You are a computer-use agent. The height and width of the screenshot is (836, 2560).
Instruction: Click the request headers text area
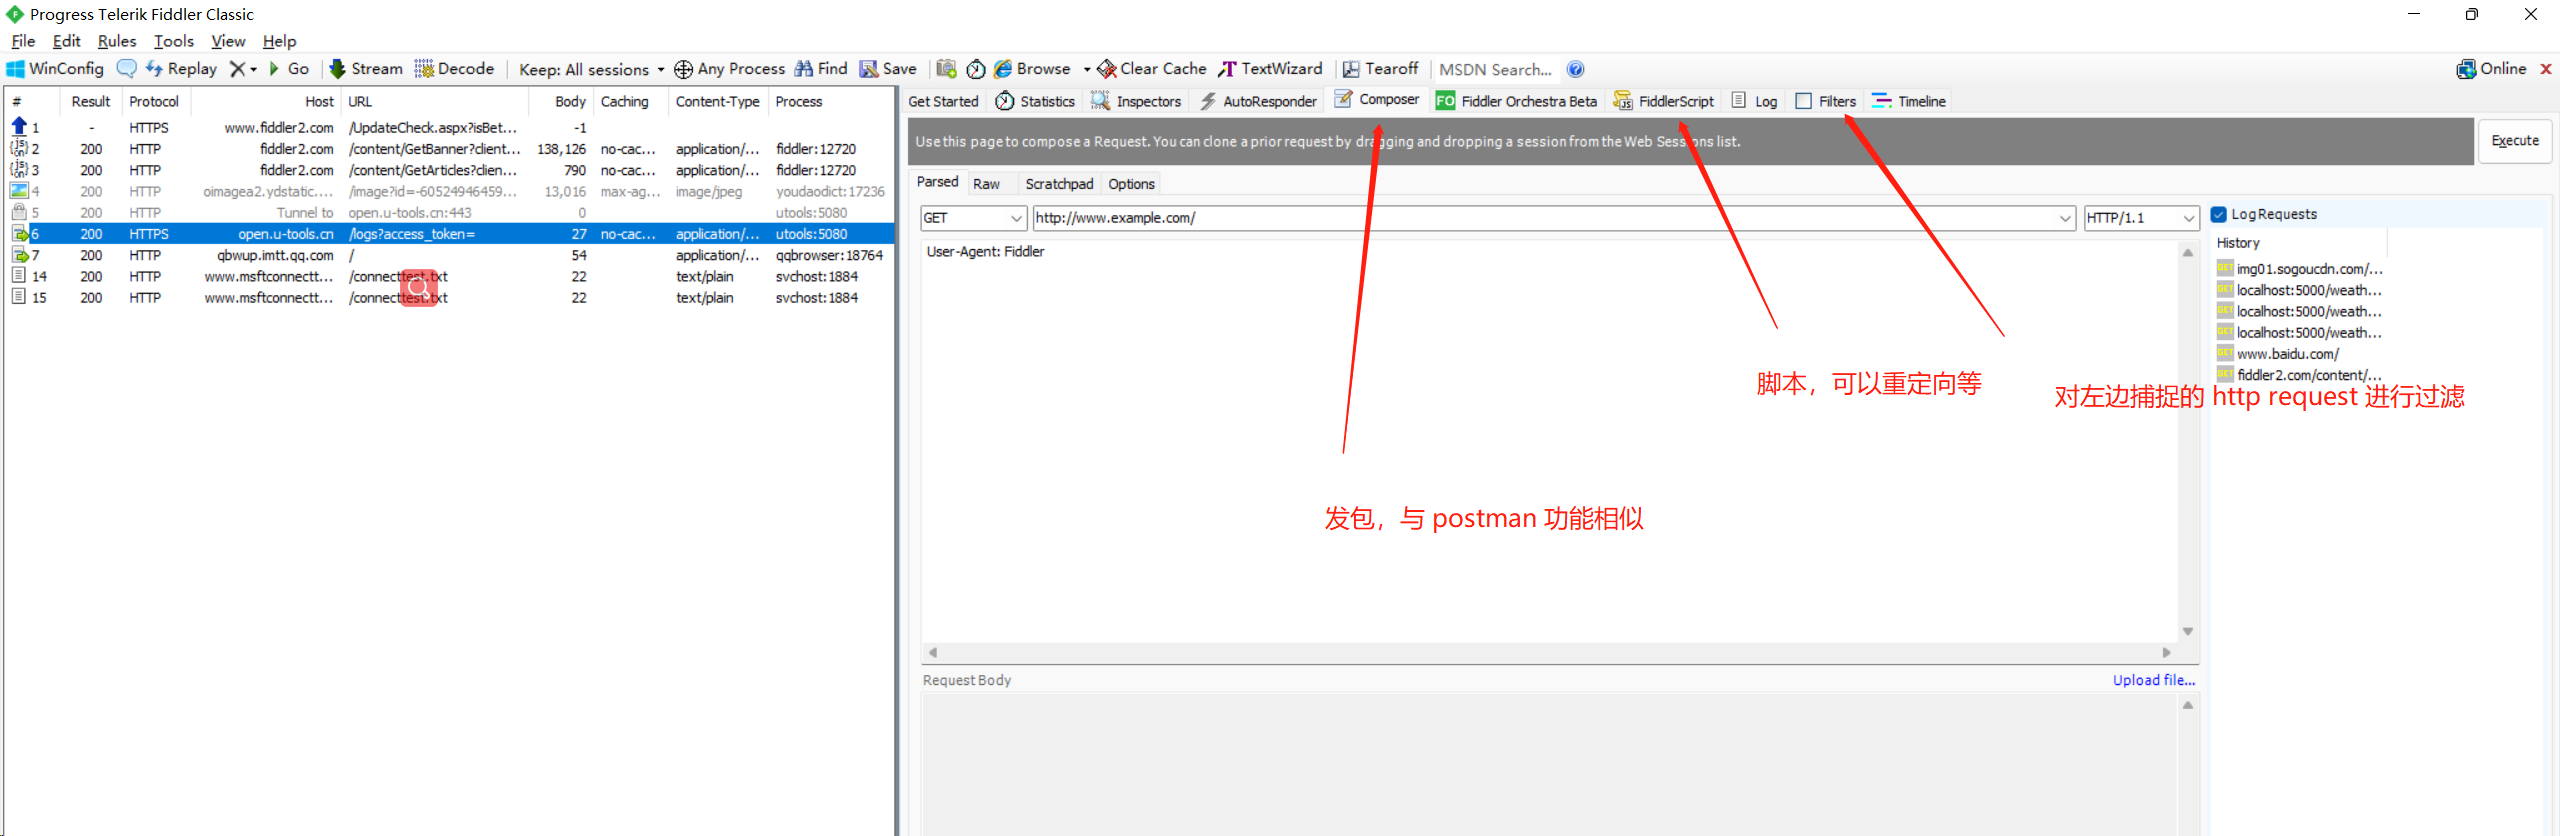1550,440
